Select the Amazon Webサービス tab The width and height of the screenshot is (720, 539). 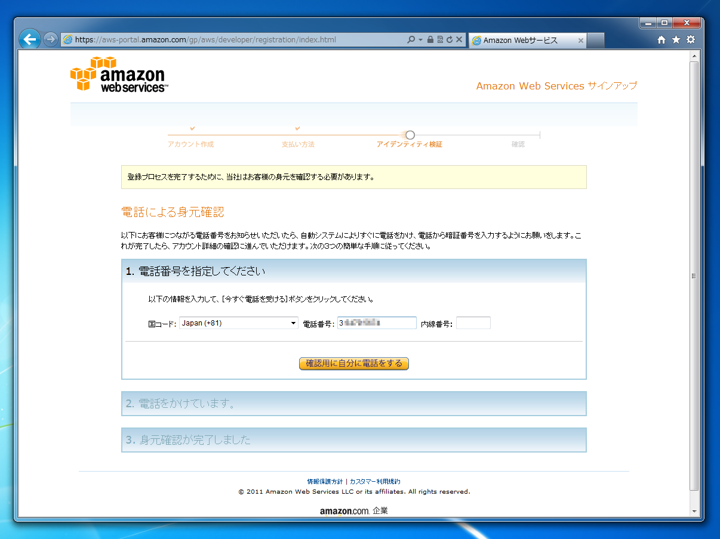pyautogui.click(x=527, y=40)
